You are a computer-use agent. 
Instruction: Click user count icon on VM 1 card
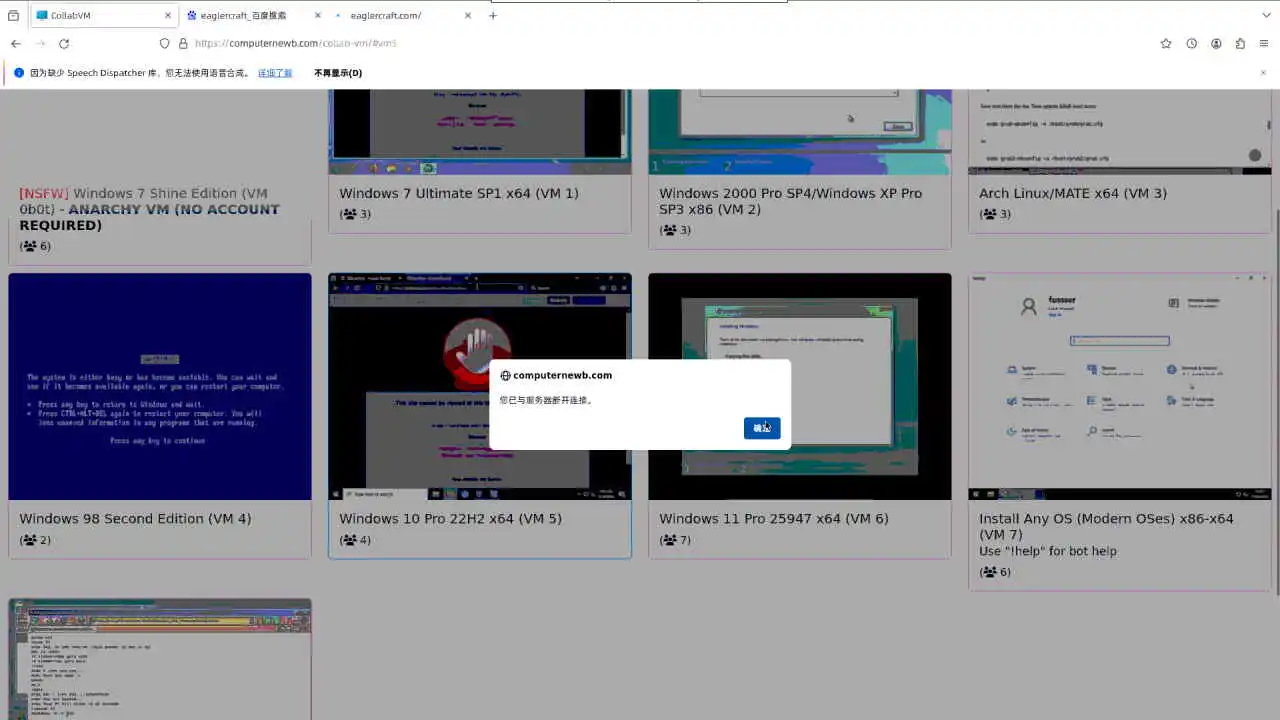click(350, 214)
